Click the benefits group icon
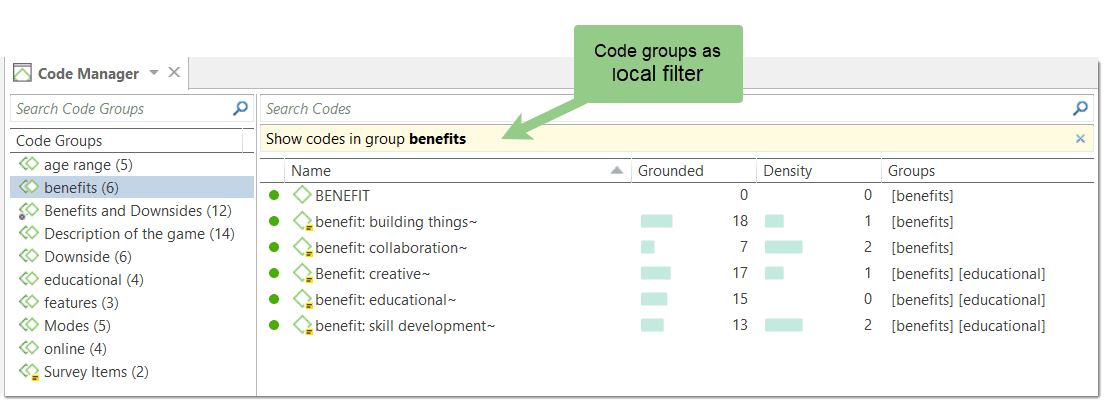The image size is (1105, 403). [28, 187]
